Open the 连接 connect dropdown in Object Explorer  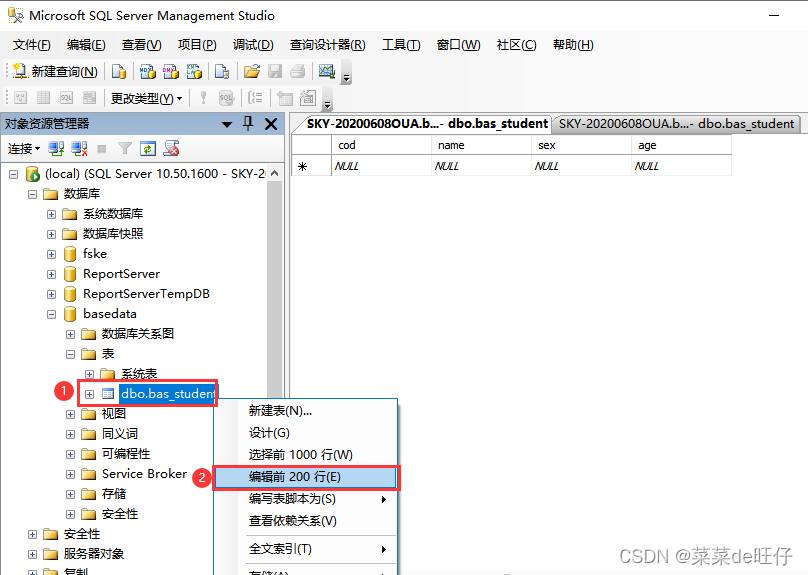pos(24,149)
